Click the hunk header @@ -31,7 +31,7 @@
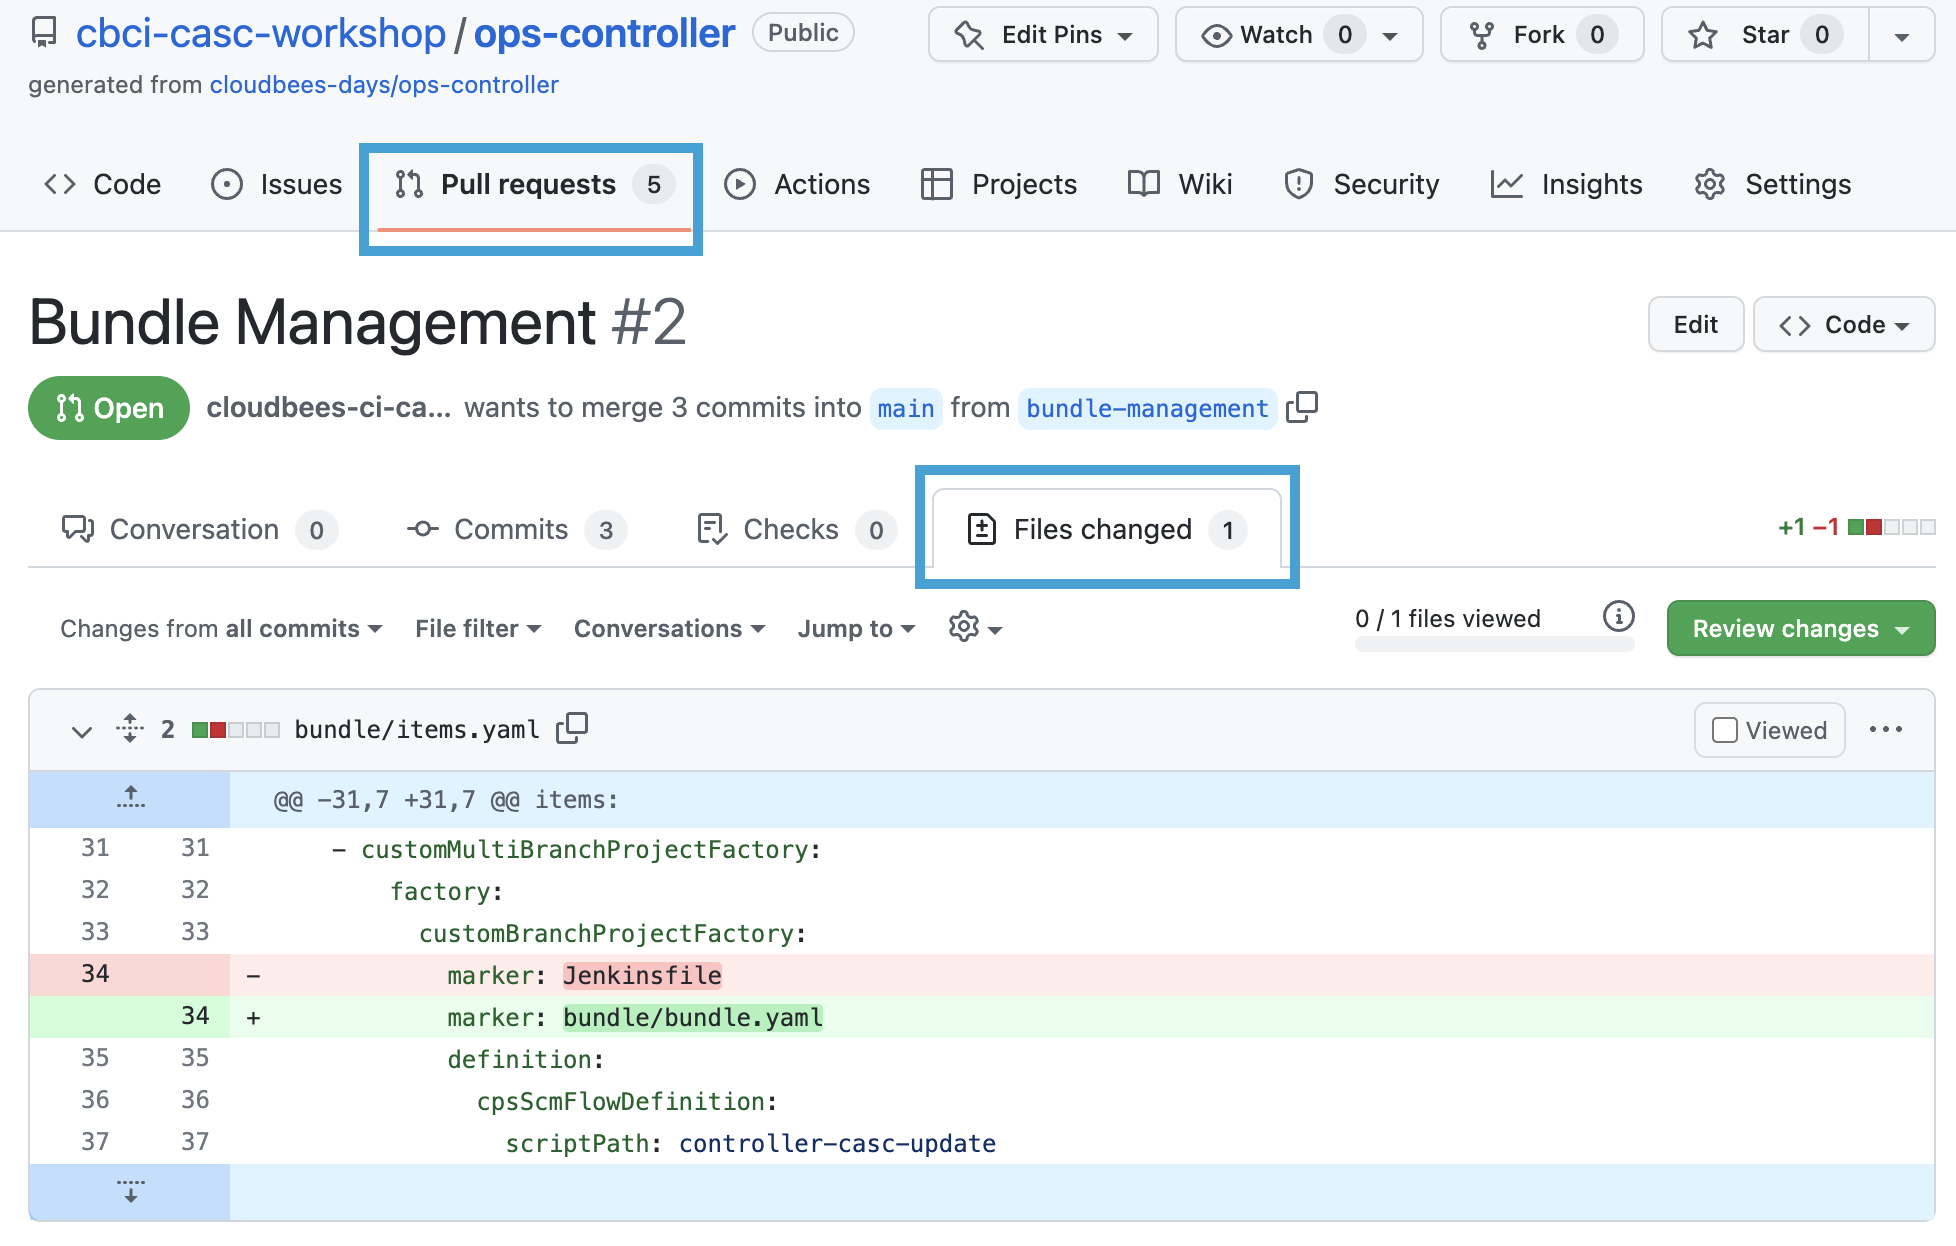Screen dimensions: 1956x1246 [445, 800]
